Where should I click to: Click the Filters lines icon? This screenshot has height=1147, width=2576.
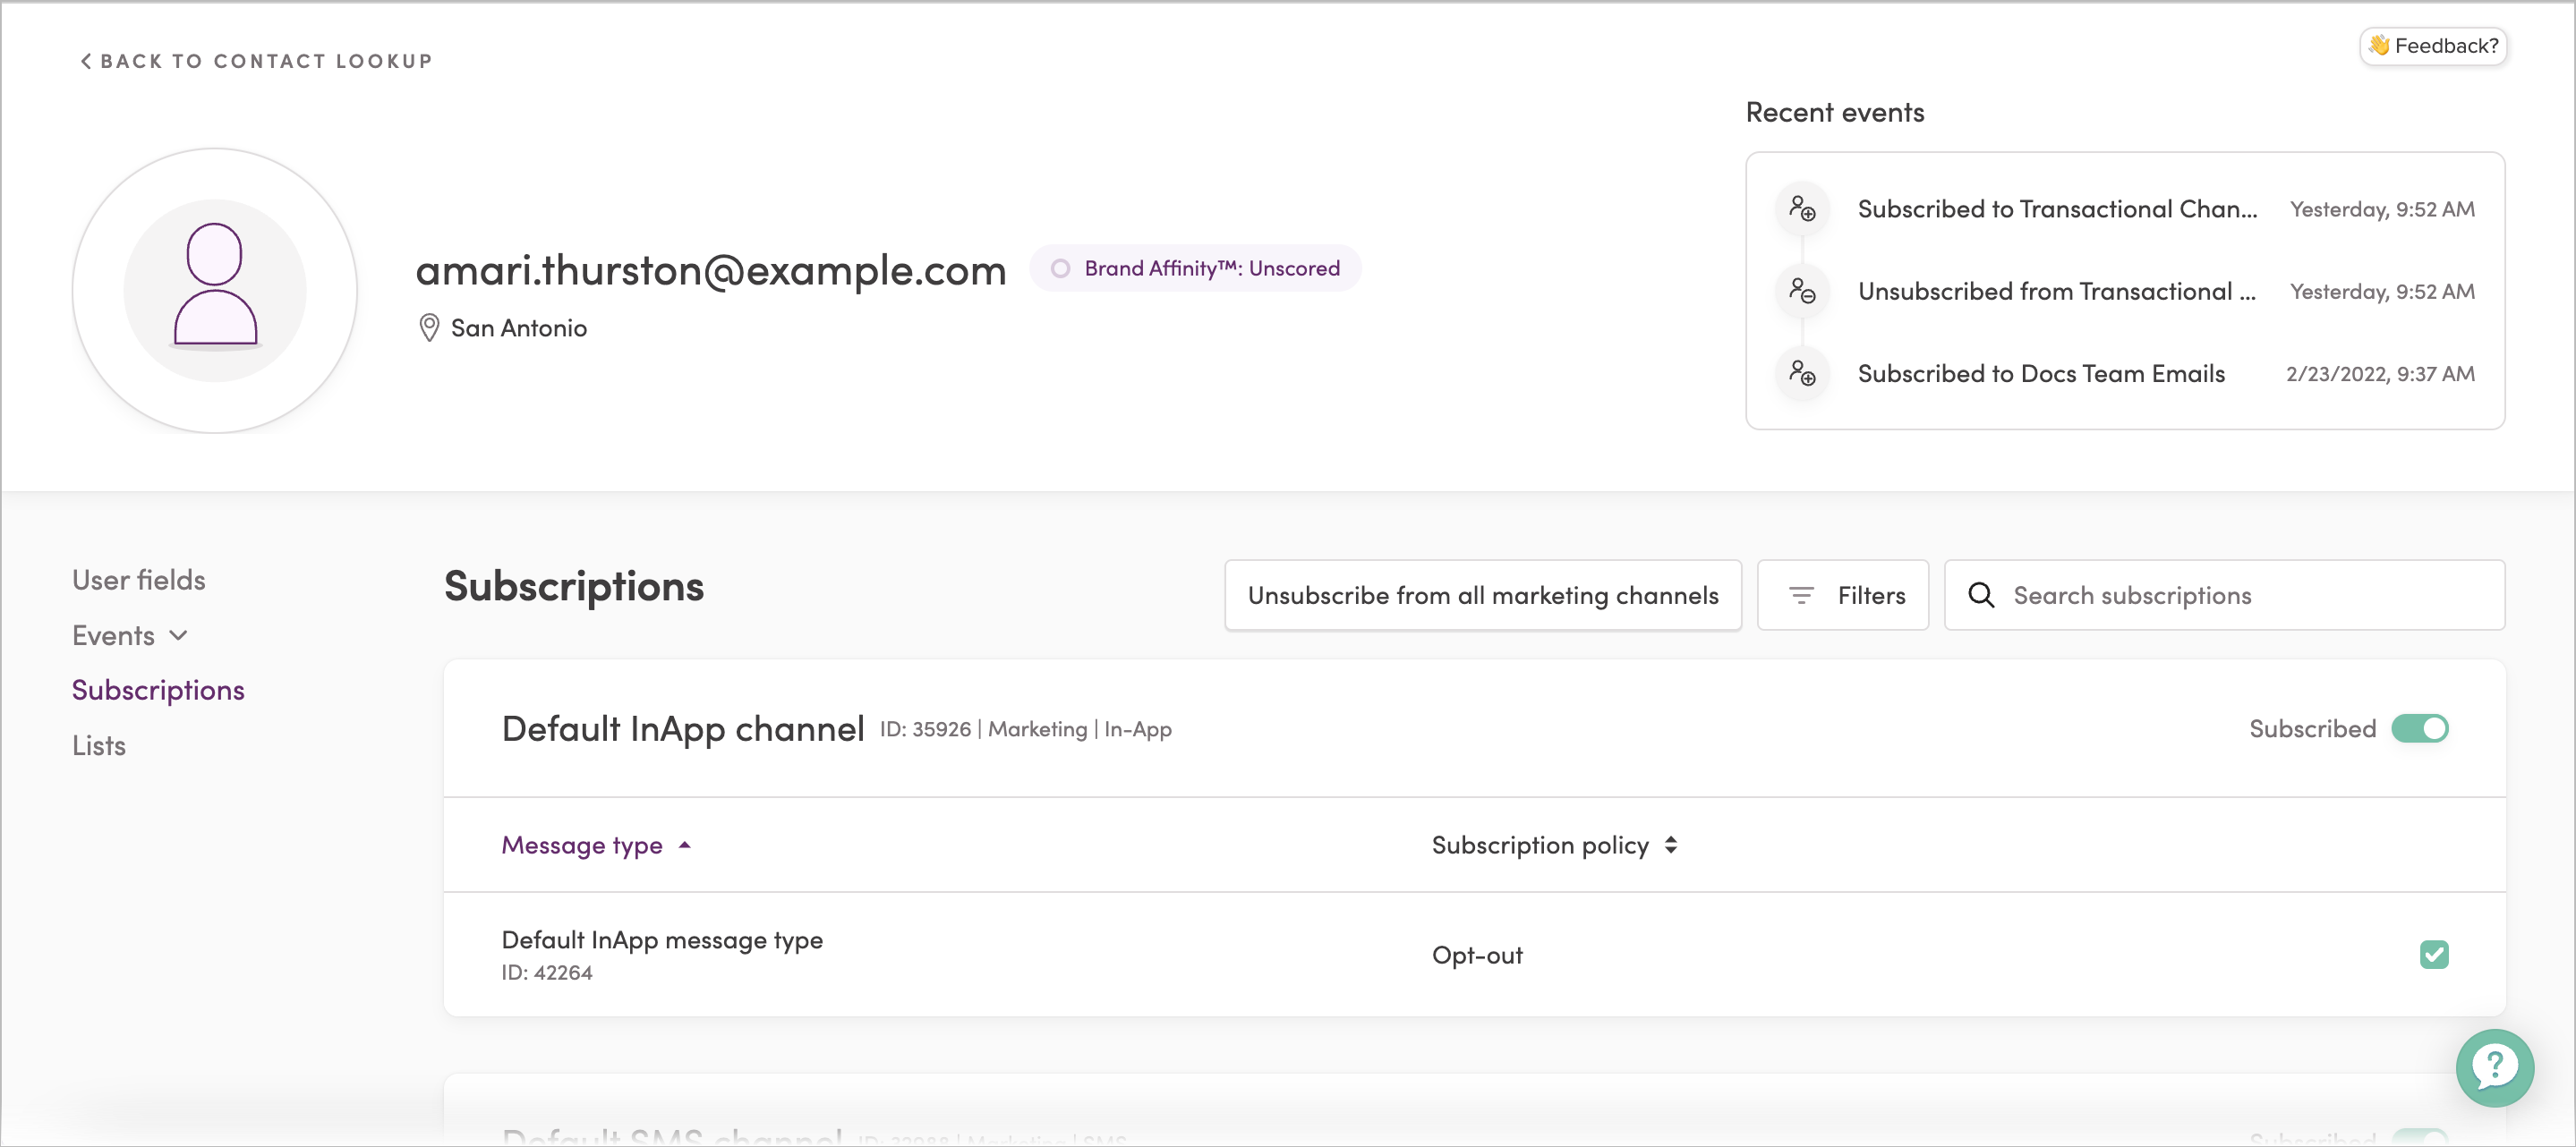click(x=1801, y=595)
